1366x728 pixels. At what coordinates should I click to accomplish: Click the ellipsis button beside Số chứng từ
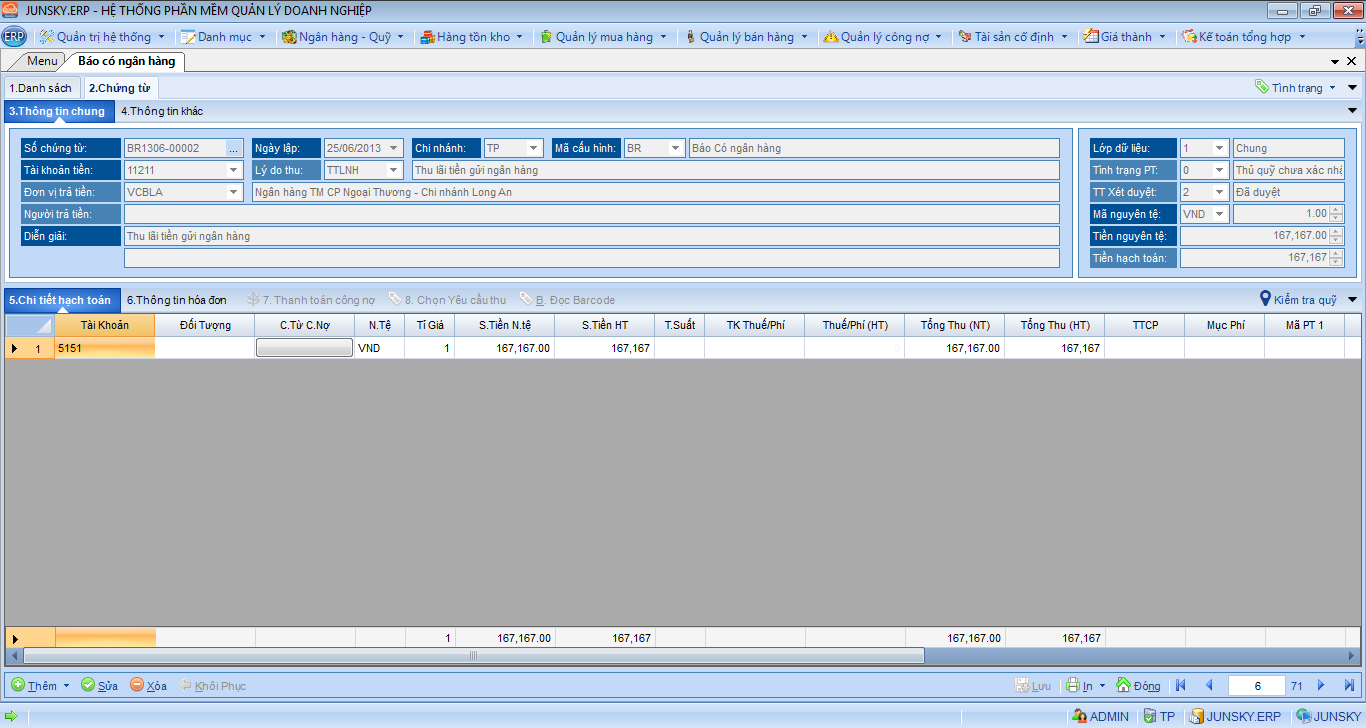click(234, 148)
